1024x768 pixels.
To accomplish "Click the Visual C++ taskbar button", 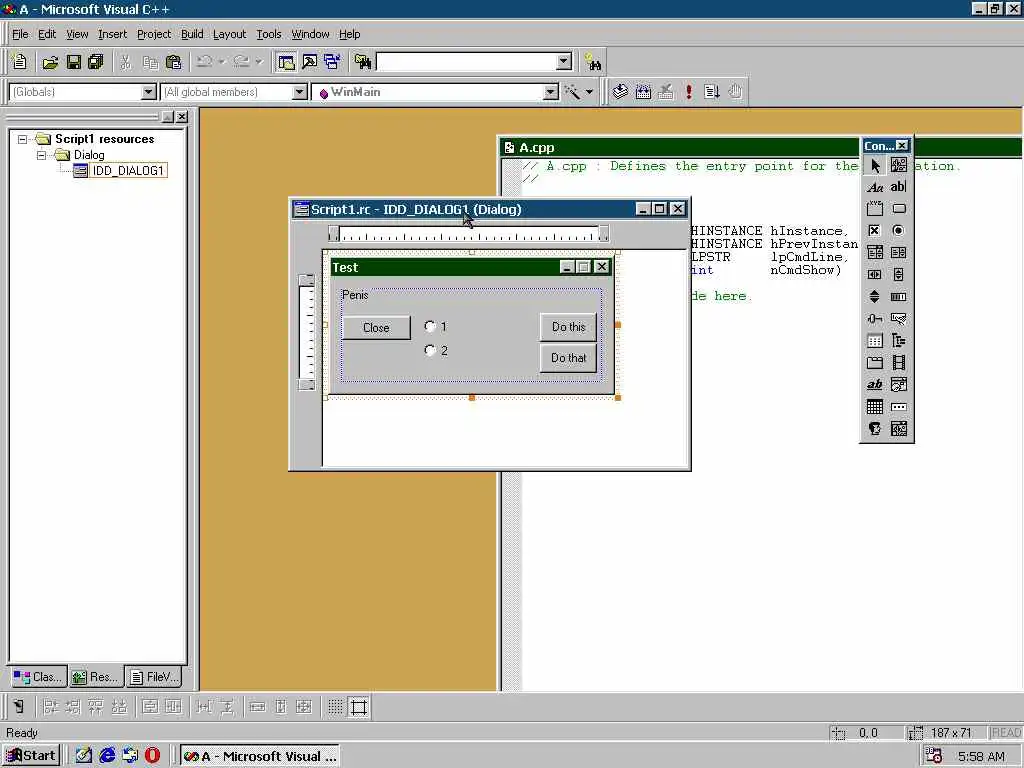I will pyautogui.click(x=260, y=756).
